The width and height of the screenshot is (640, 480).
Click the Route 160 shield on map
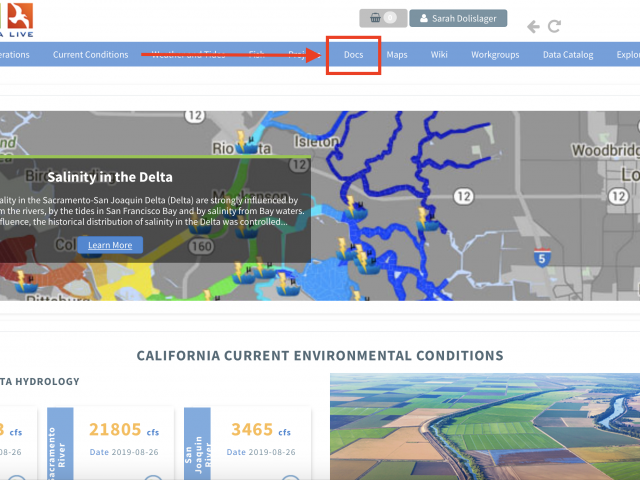pos(201,246)
